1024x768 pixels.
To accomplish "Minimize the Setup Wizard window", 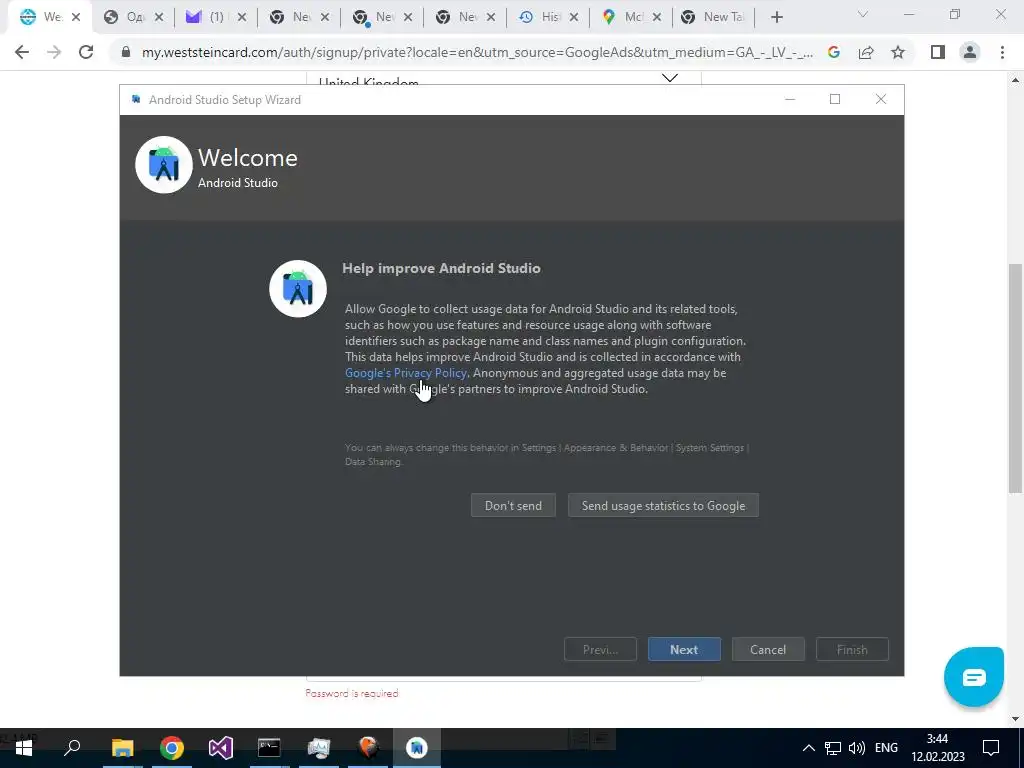I will (x=790, y=99).
